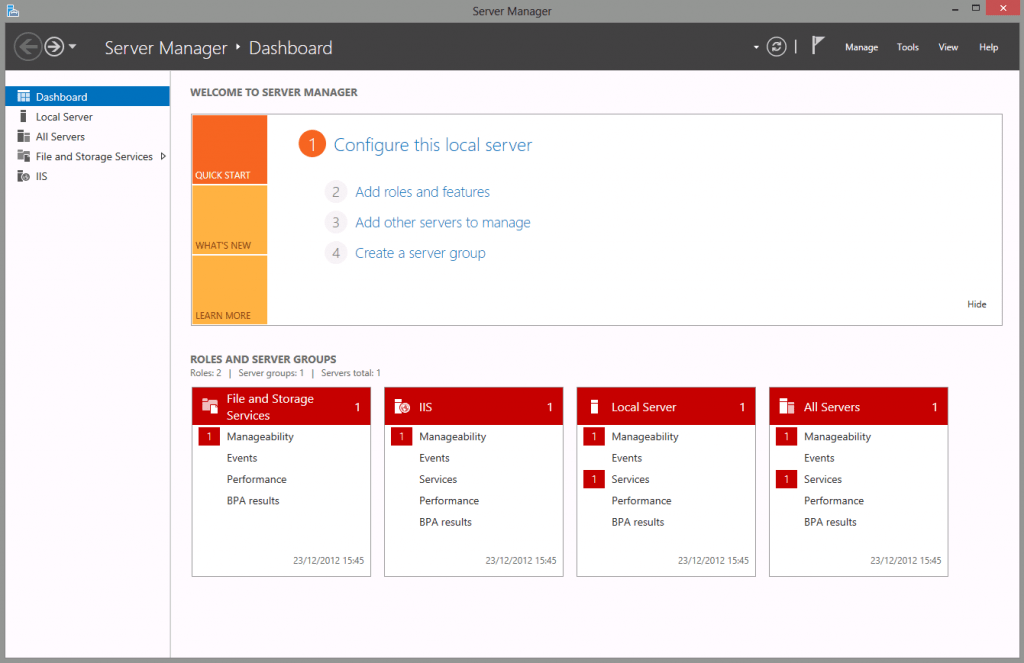Click Create a server group link

click(421, 253)
